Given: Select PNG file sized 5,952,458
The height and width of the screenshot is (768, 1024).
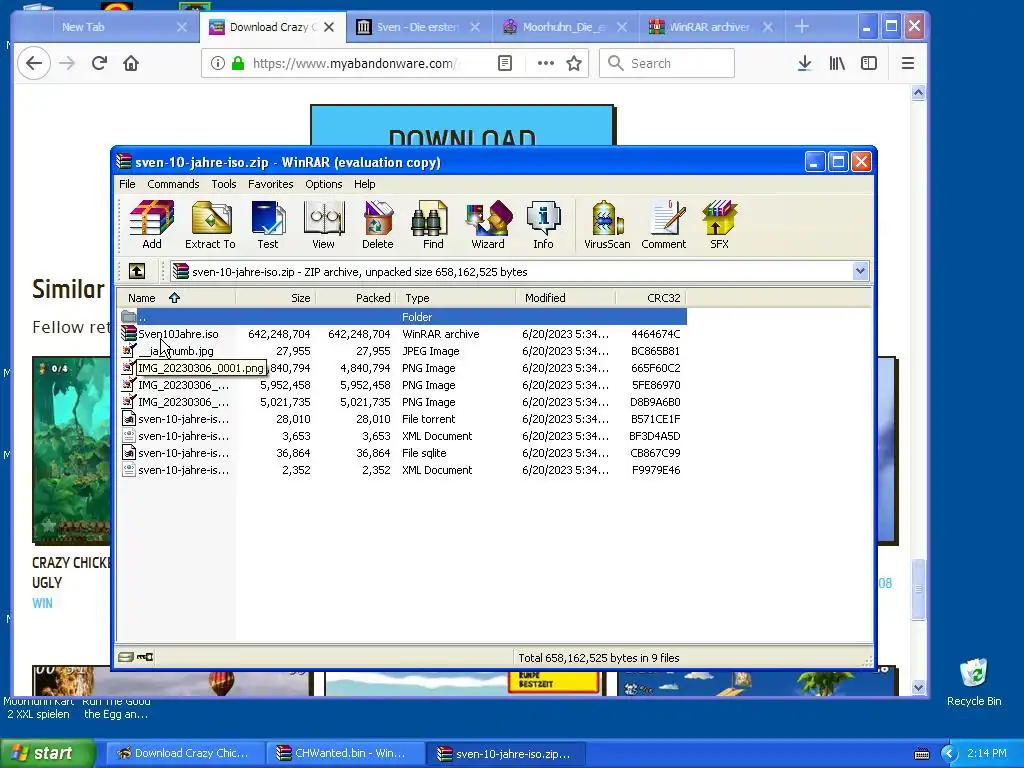Looking at the screenshot, I should pos(402,385).
